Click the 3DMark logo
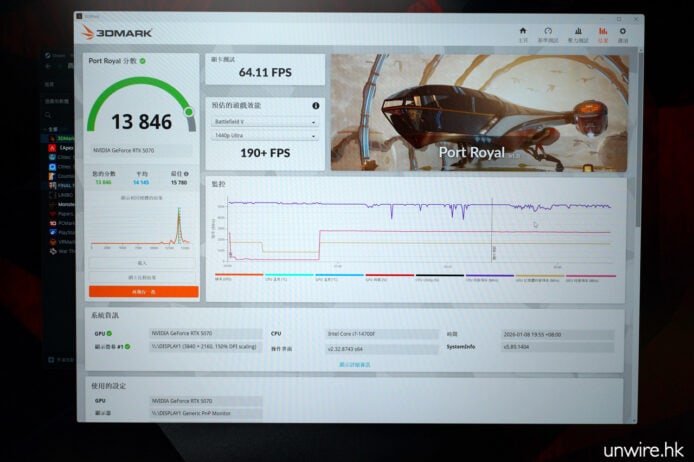Screen dimensions: 694x462 click(117, 33)
